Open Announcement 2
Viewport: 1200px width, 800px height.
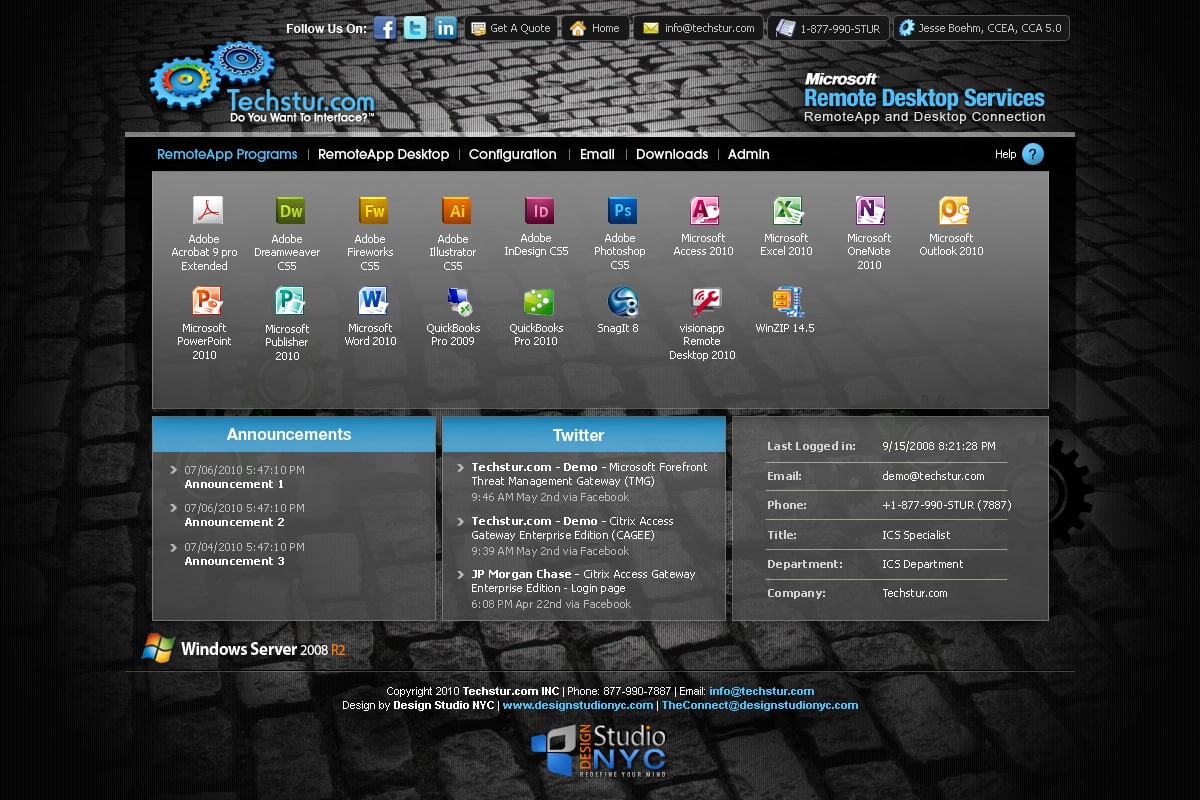click(x=234, y=522)
